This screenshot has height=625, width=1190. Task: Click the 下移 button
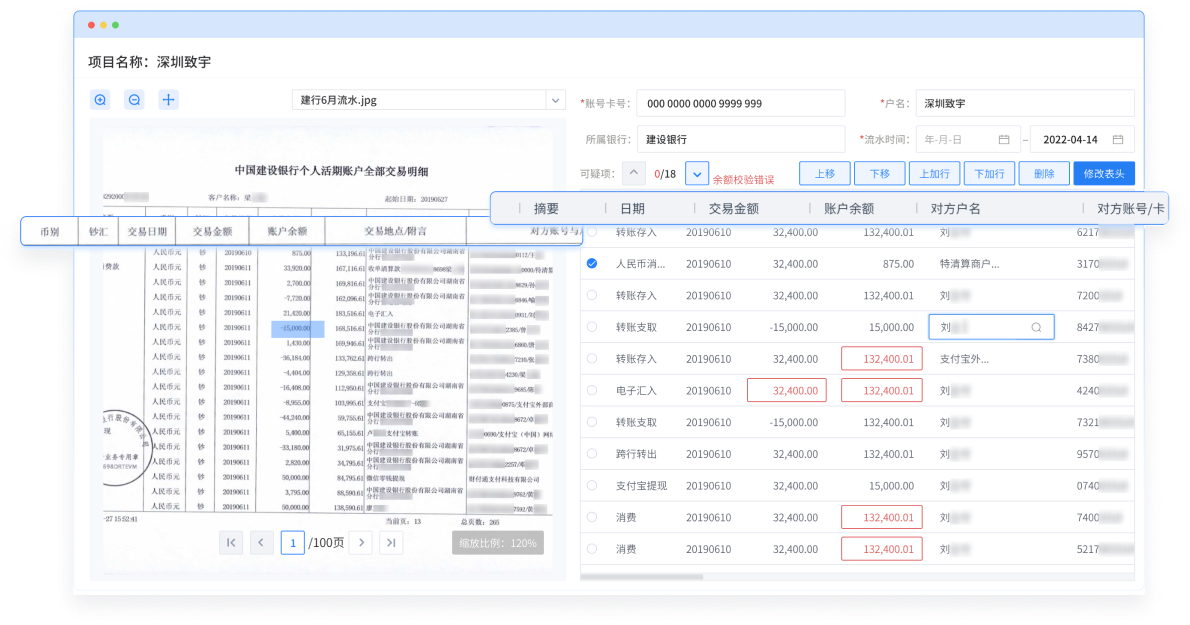point(880,173)
